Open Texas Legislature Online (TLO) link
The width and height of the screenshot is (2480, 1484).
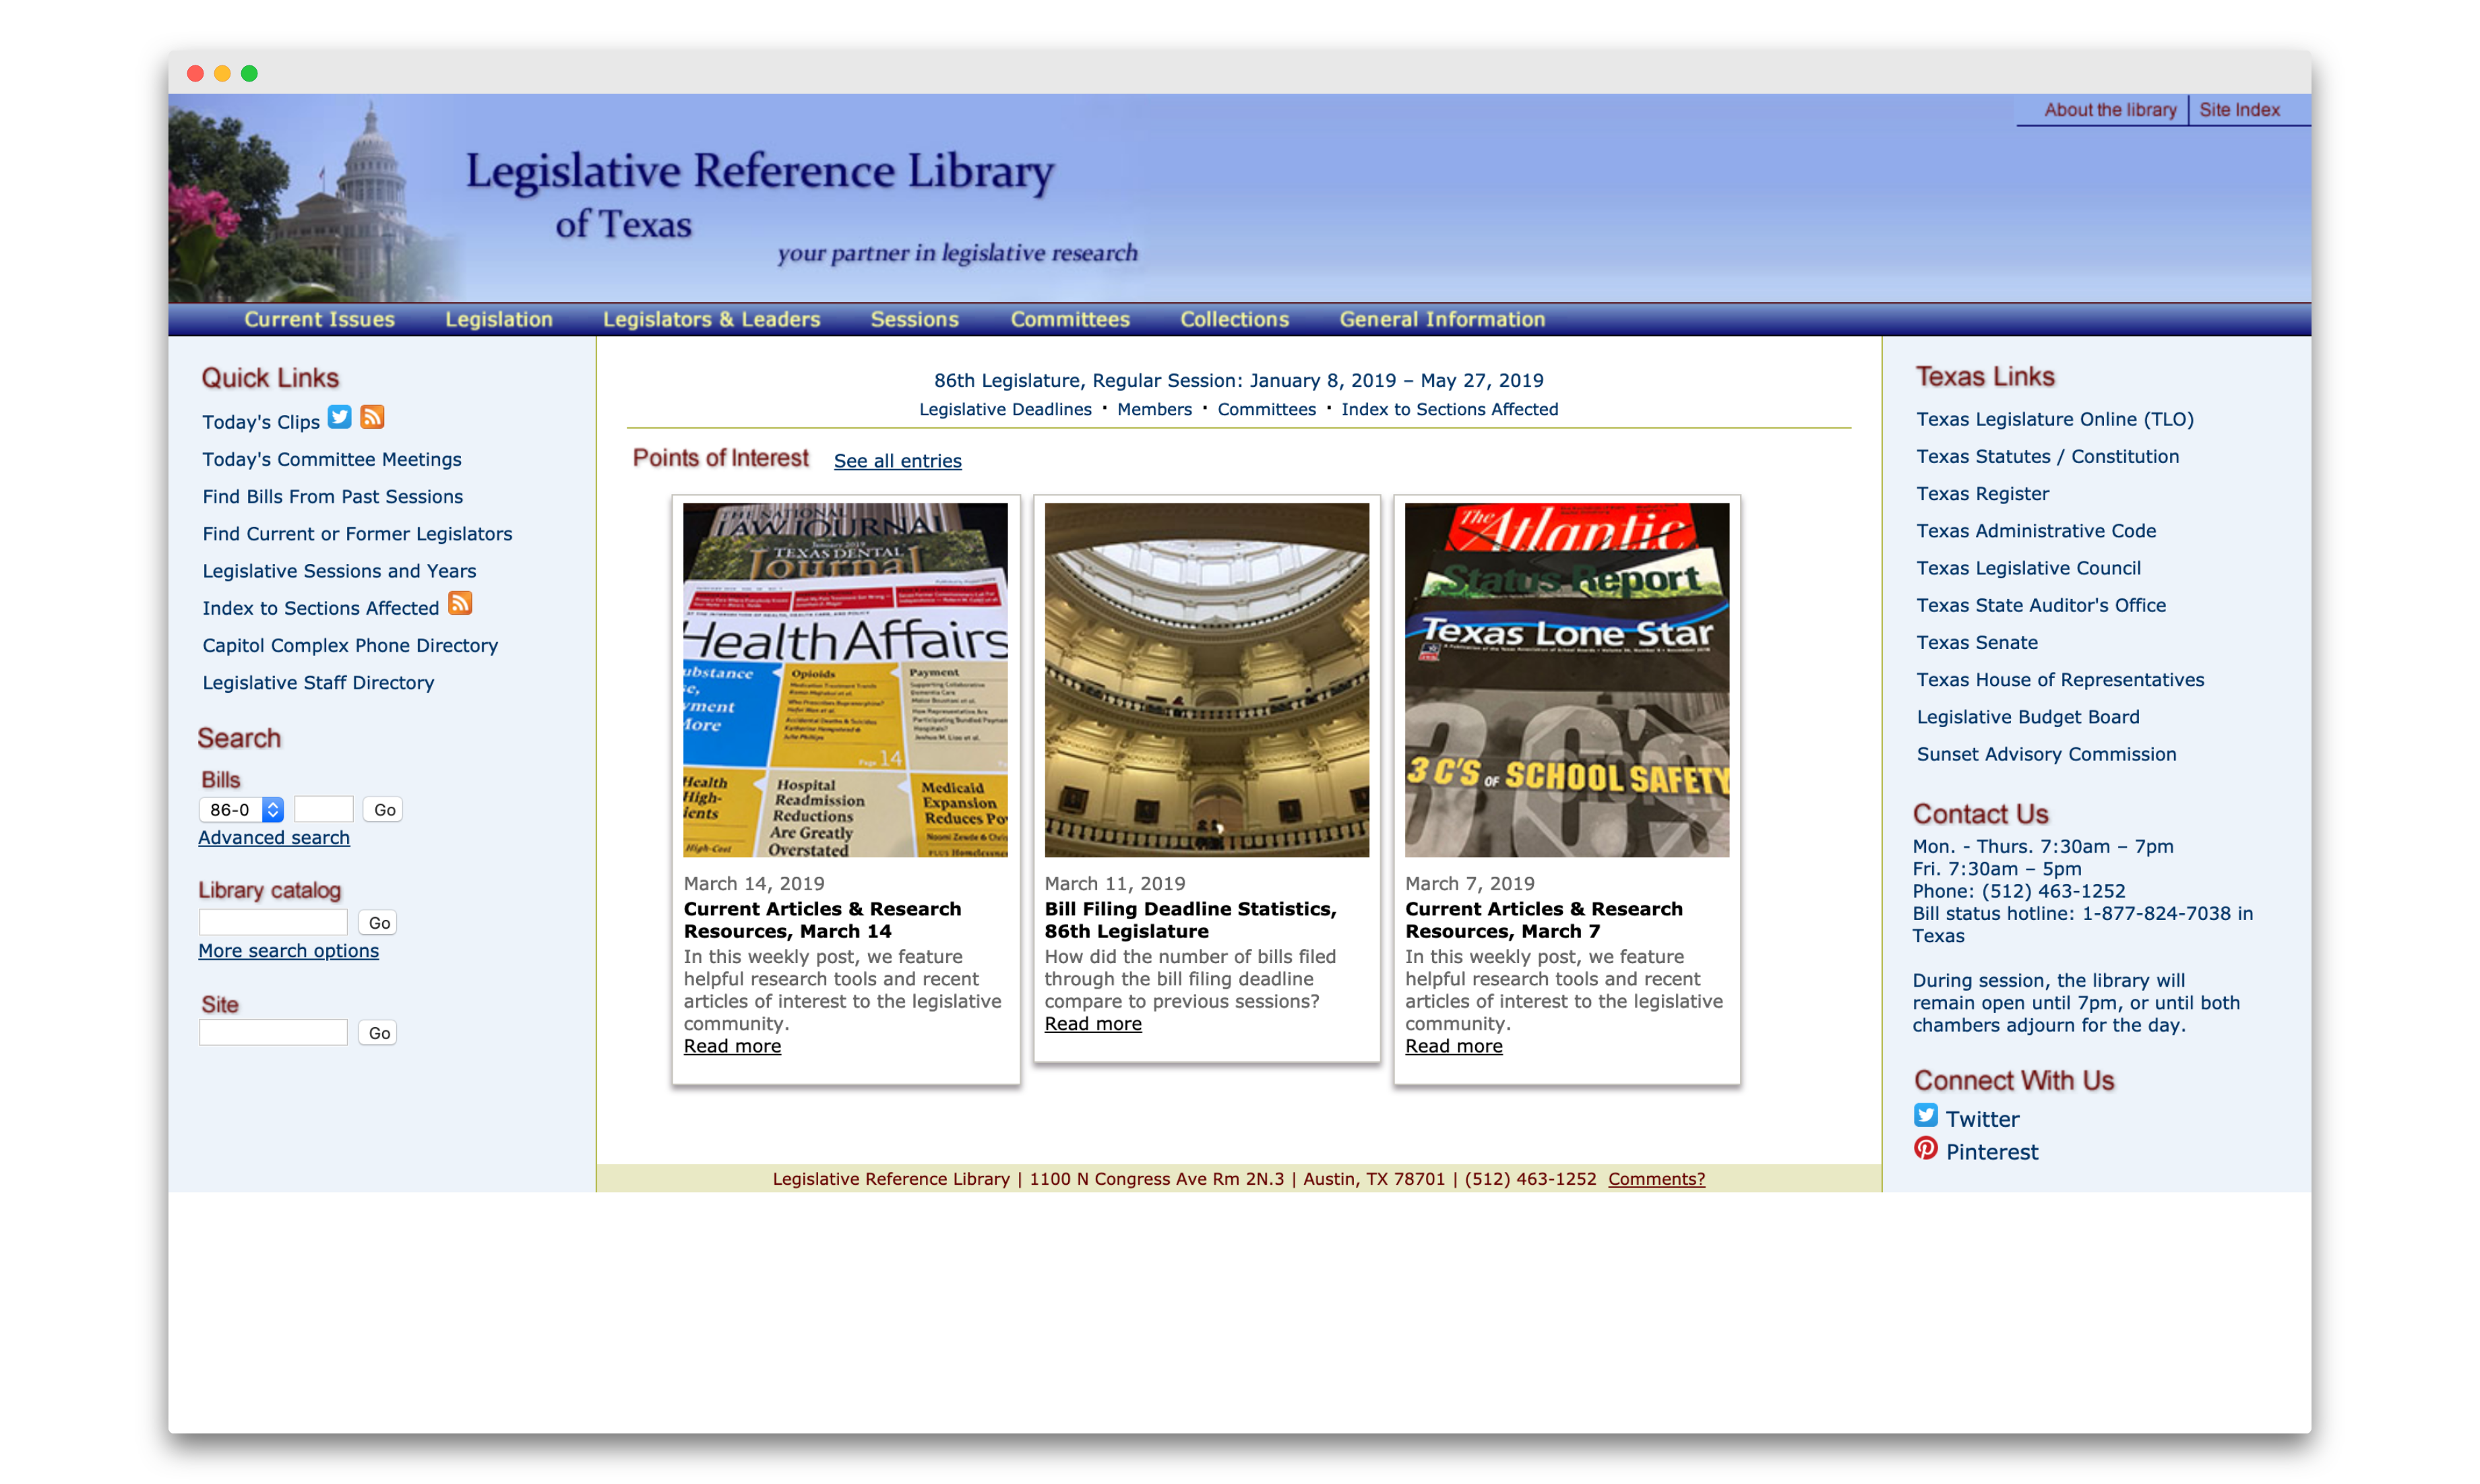[x=2054, y=419]
